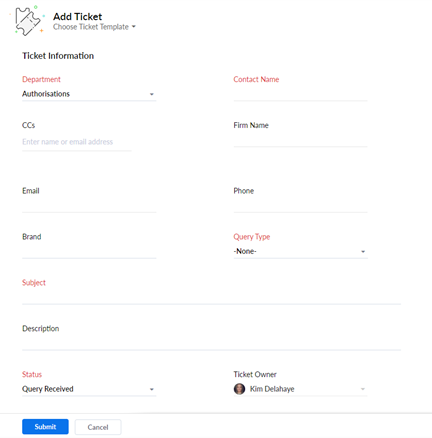Open the Ticket Owner dropdown arrow

pyautogui.click(x=363, y=389)
